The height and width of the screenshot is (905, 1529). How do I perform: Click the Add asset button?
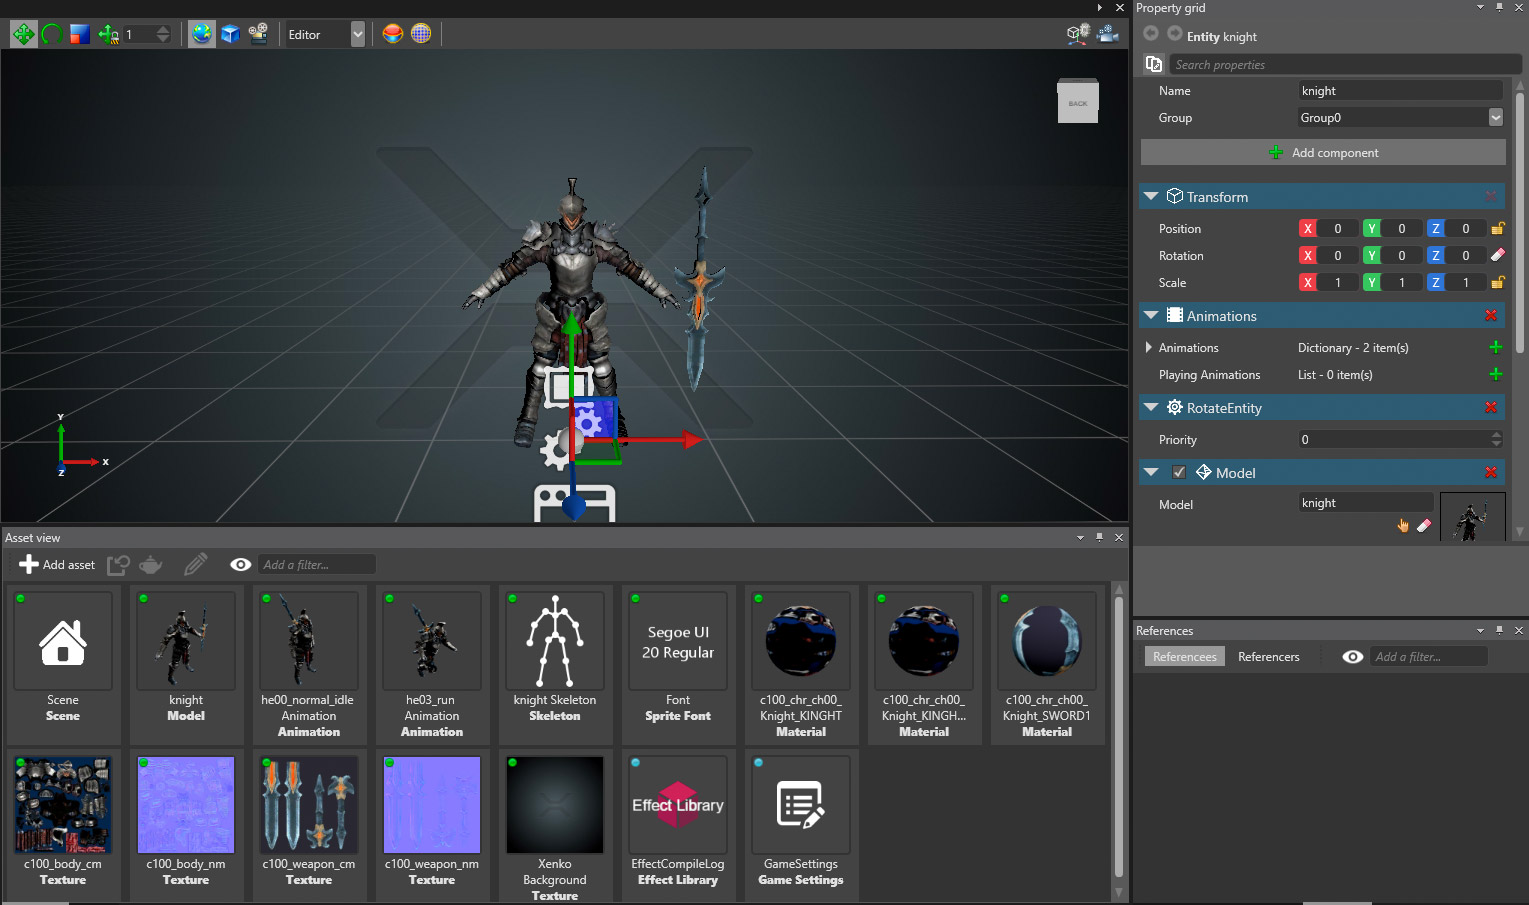click(x=57, y=565)
